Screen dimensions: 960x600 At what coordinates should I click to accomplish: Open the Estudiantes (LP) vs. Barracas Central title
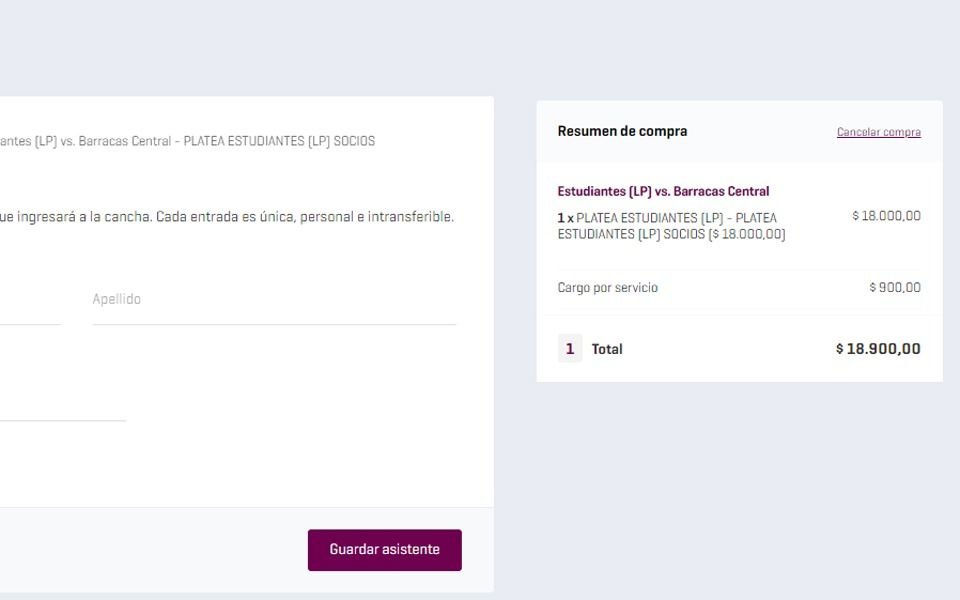tap(663, 191)
